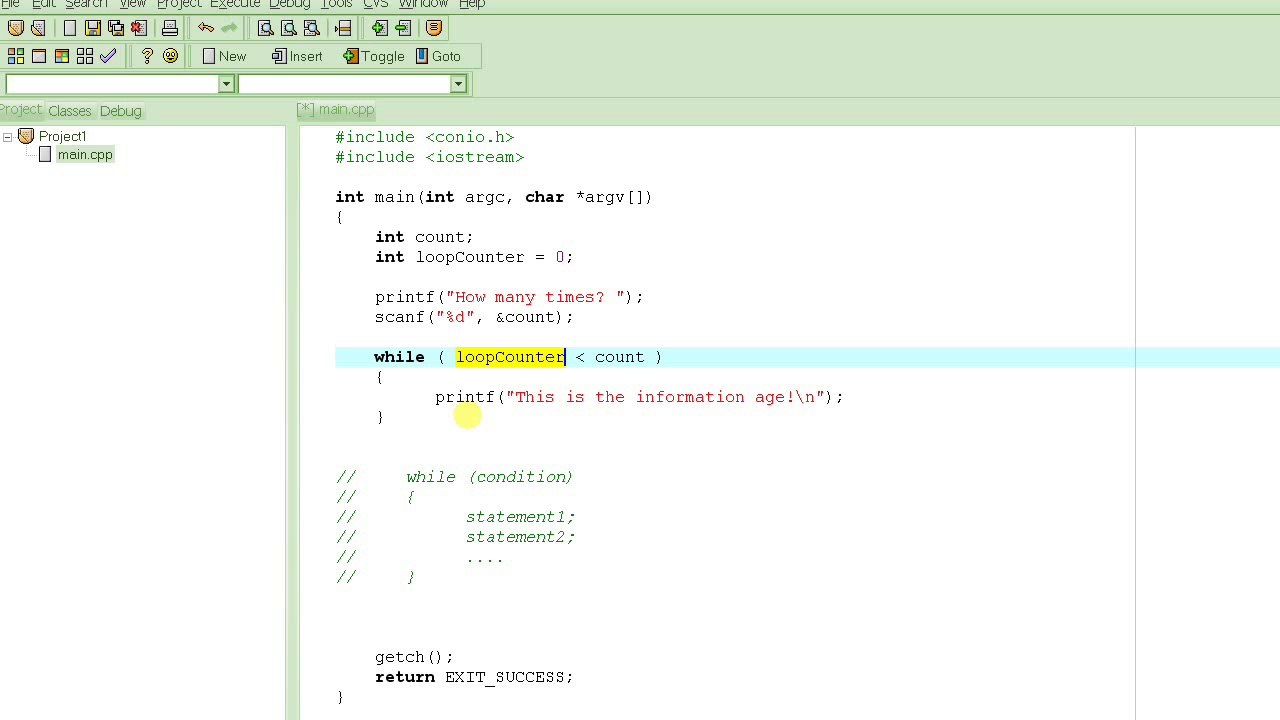Click the Go to Line icon
The image size is (1280, 720).
pyautogui.click(x=343, y=28)
